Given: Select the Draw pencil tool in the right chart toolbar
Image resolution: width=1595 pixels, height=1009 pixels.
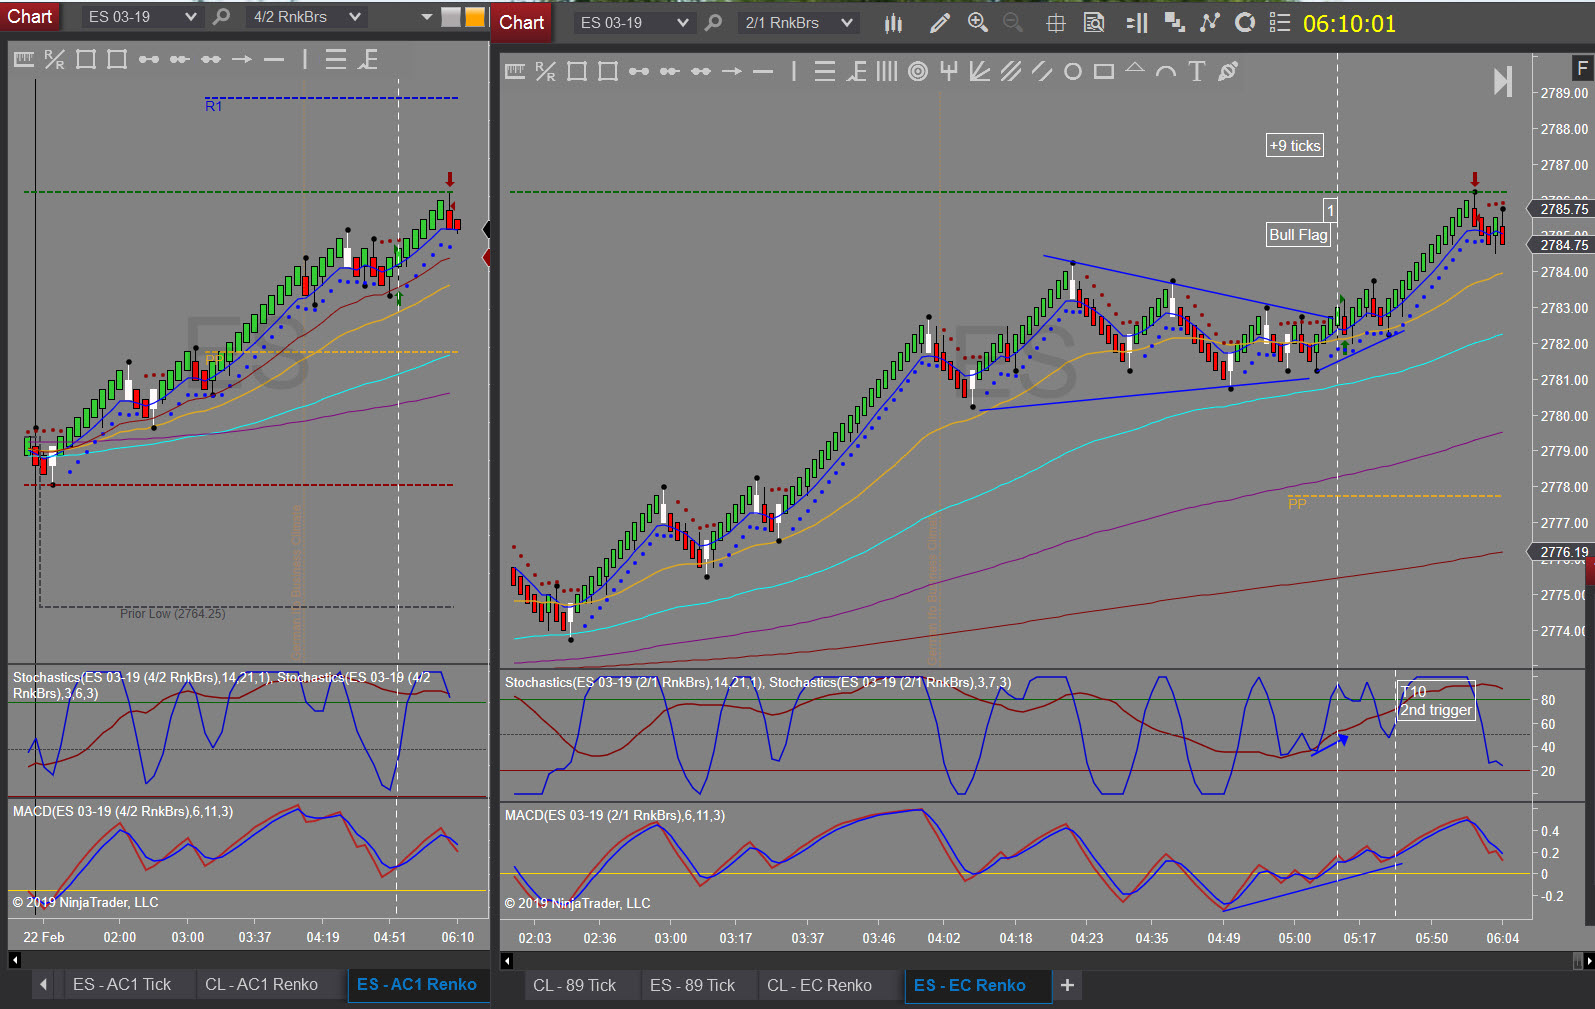Looking at the screenshot, I should pyautogui.click(x=939, y=23).
